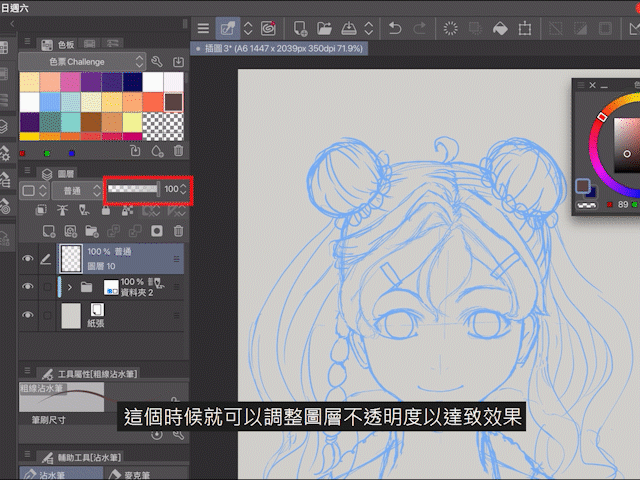Toggle Lock Layer padlock
Viewport: 640px width, 480px height.
pyautogui.click(x=106, y=210)
